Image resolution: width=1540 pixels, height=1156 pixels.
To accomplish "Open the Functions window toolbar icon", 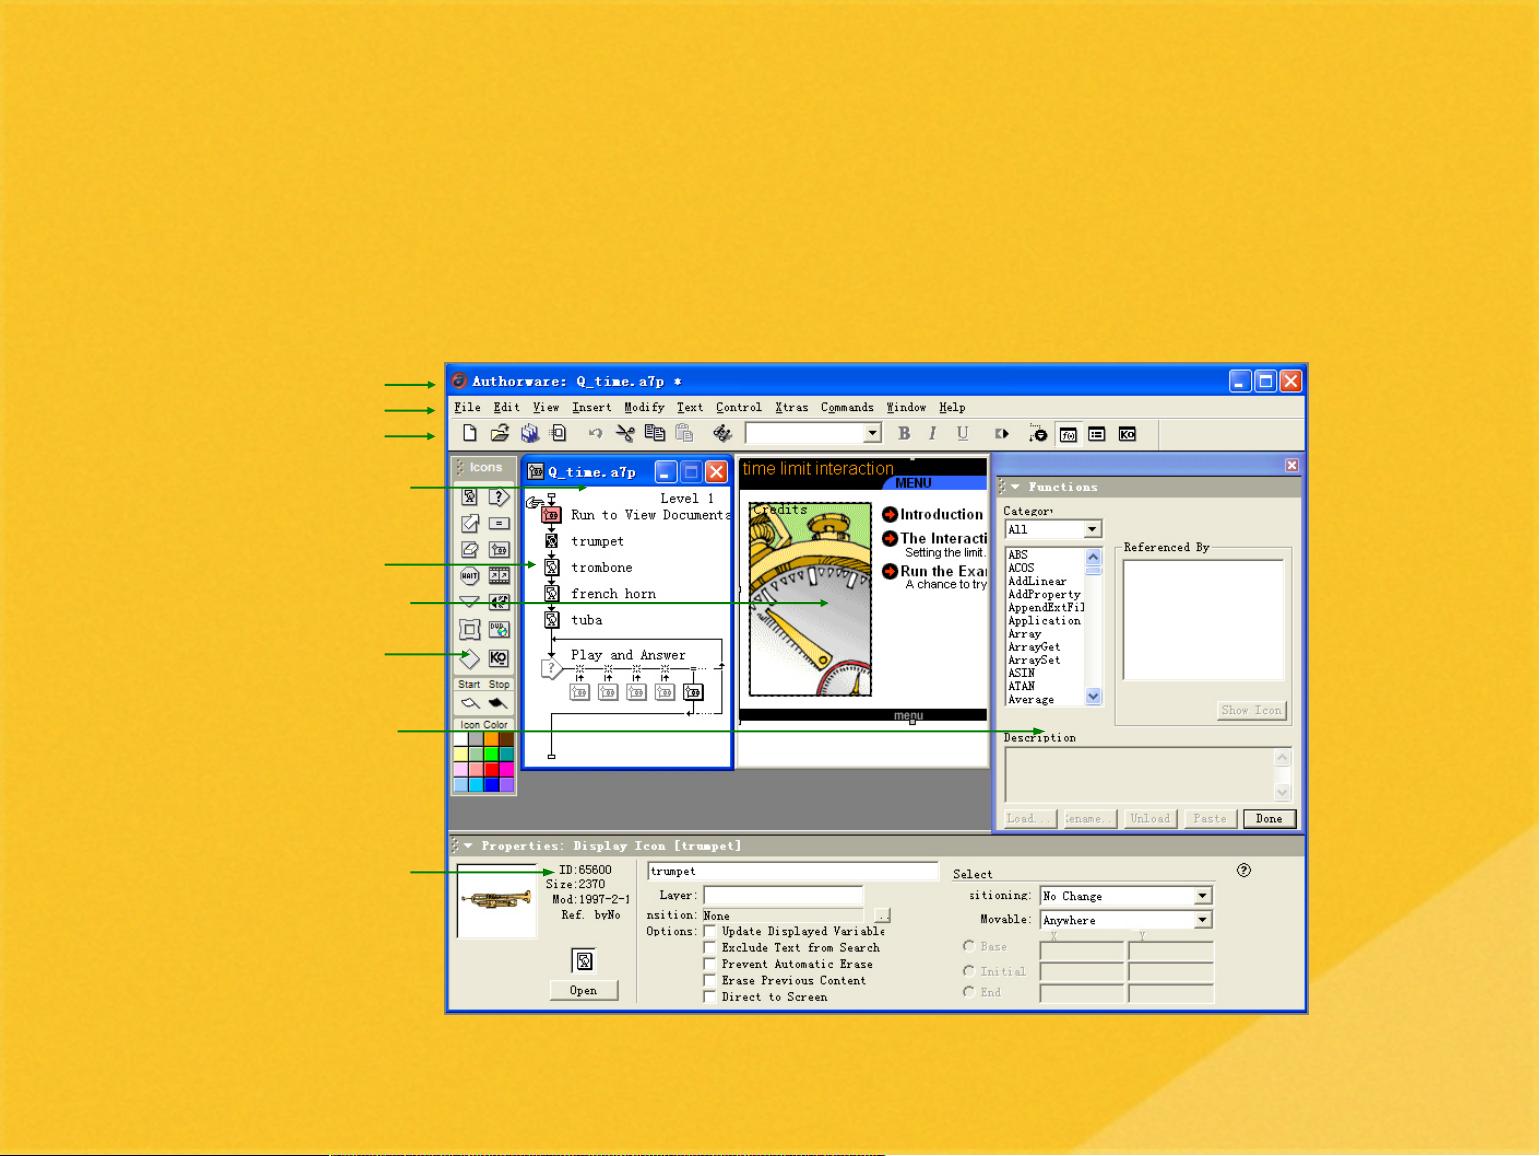I will pyautogui.click(x=1068, y=434).
